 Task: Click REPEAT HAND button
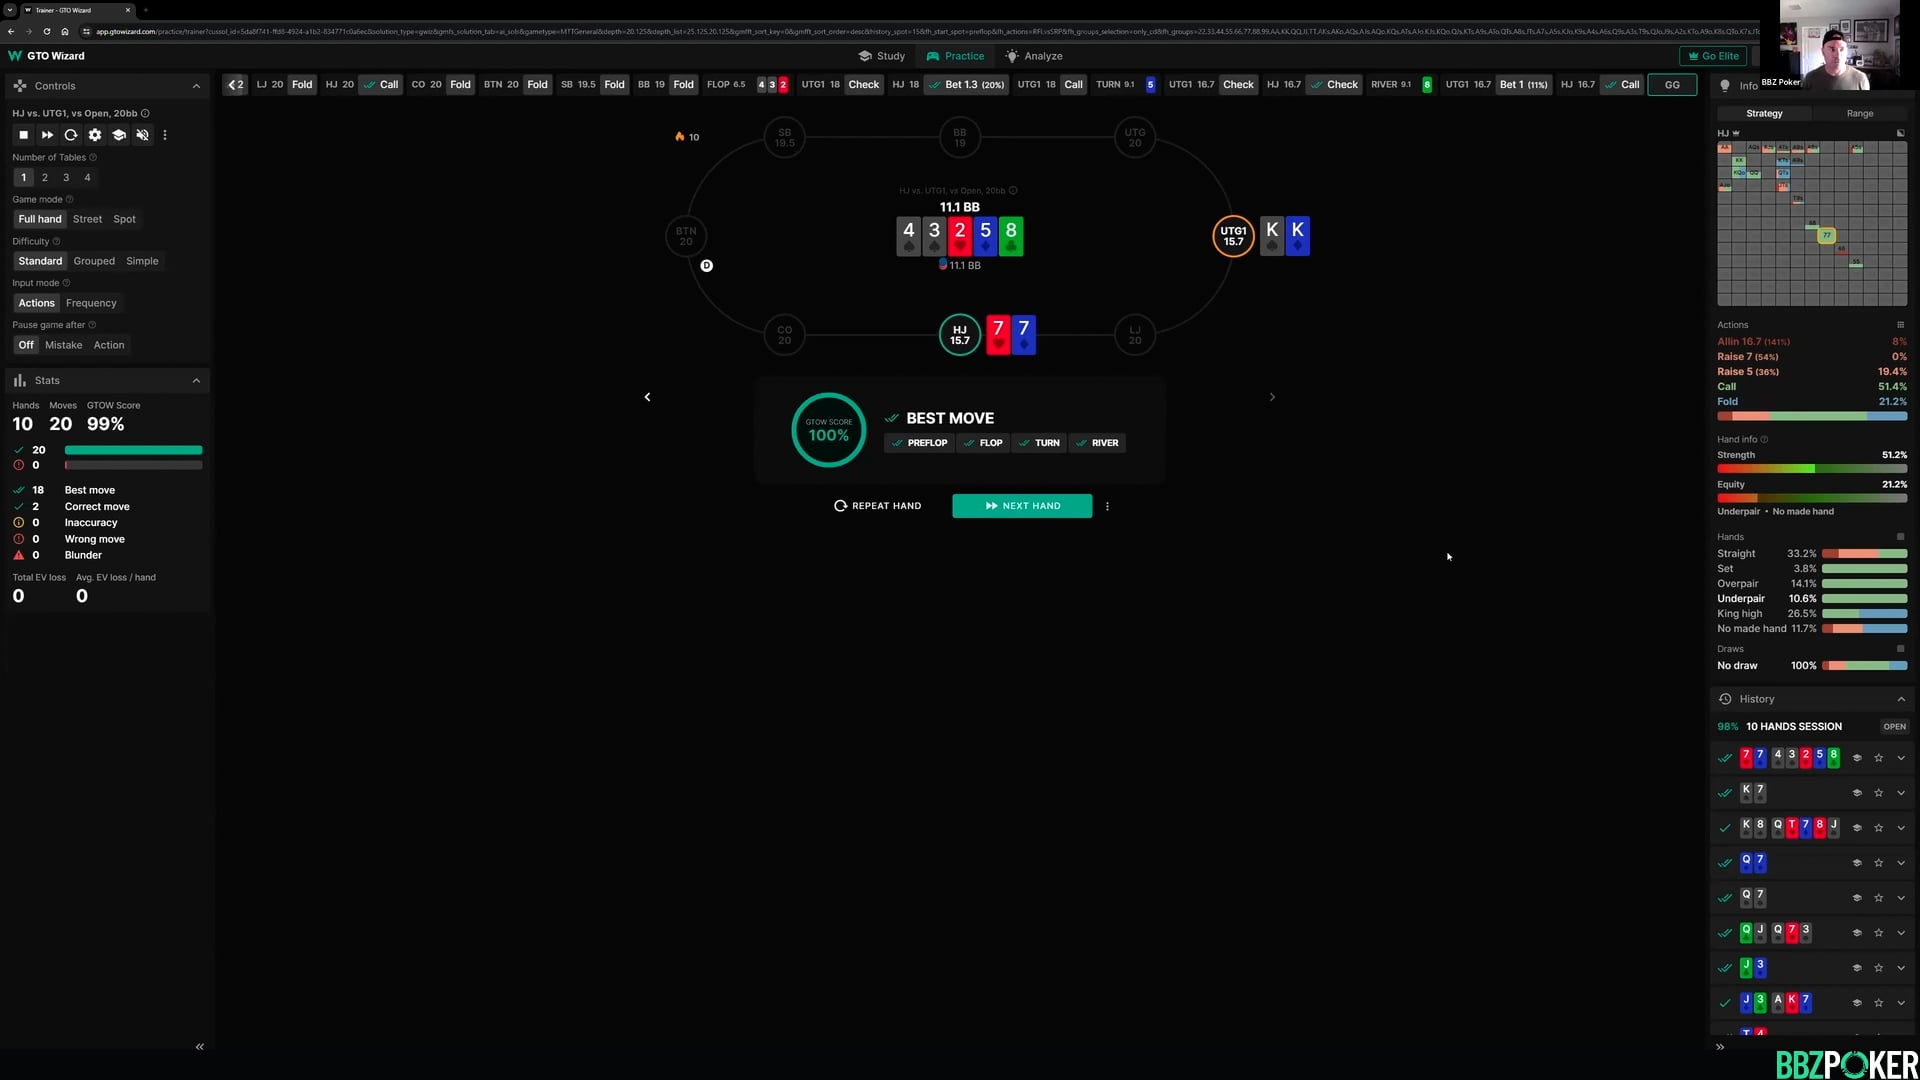click(877, 506)
